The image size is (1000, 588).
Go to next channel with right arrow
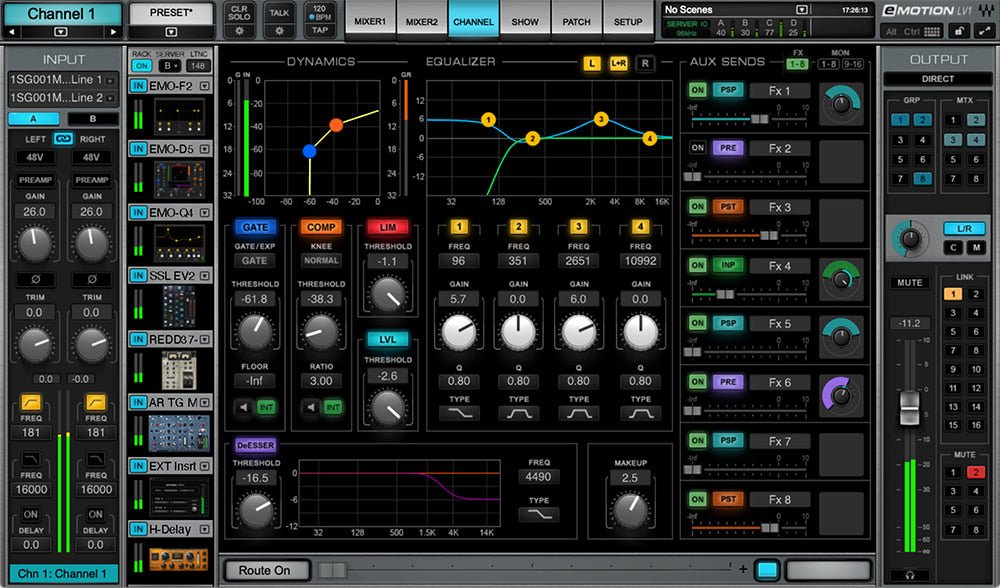(x=114, y=31)
